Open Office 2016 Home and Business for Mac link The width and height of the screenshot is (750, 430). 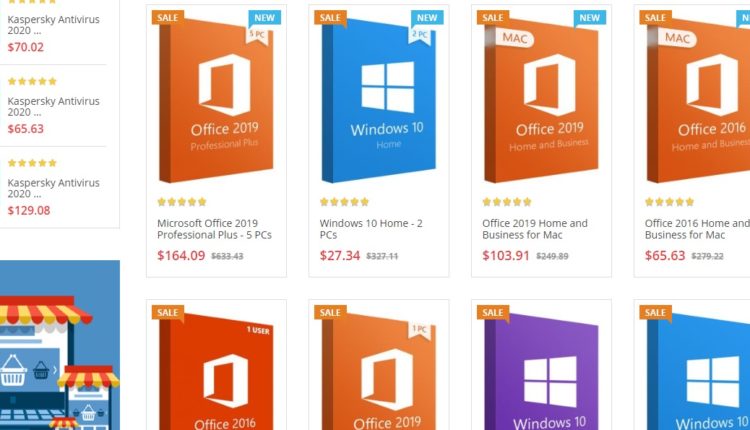tap(697, 229)
